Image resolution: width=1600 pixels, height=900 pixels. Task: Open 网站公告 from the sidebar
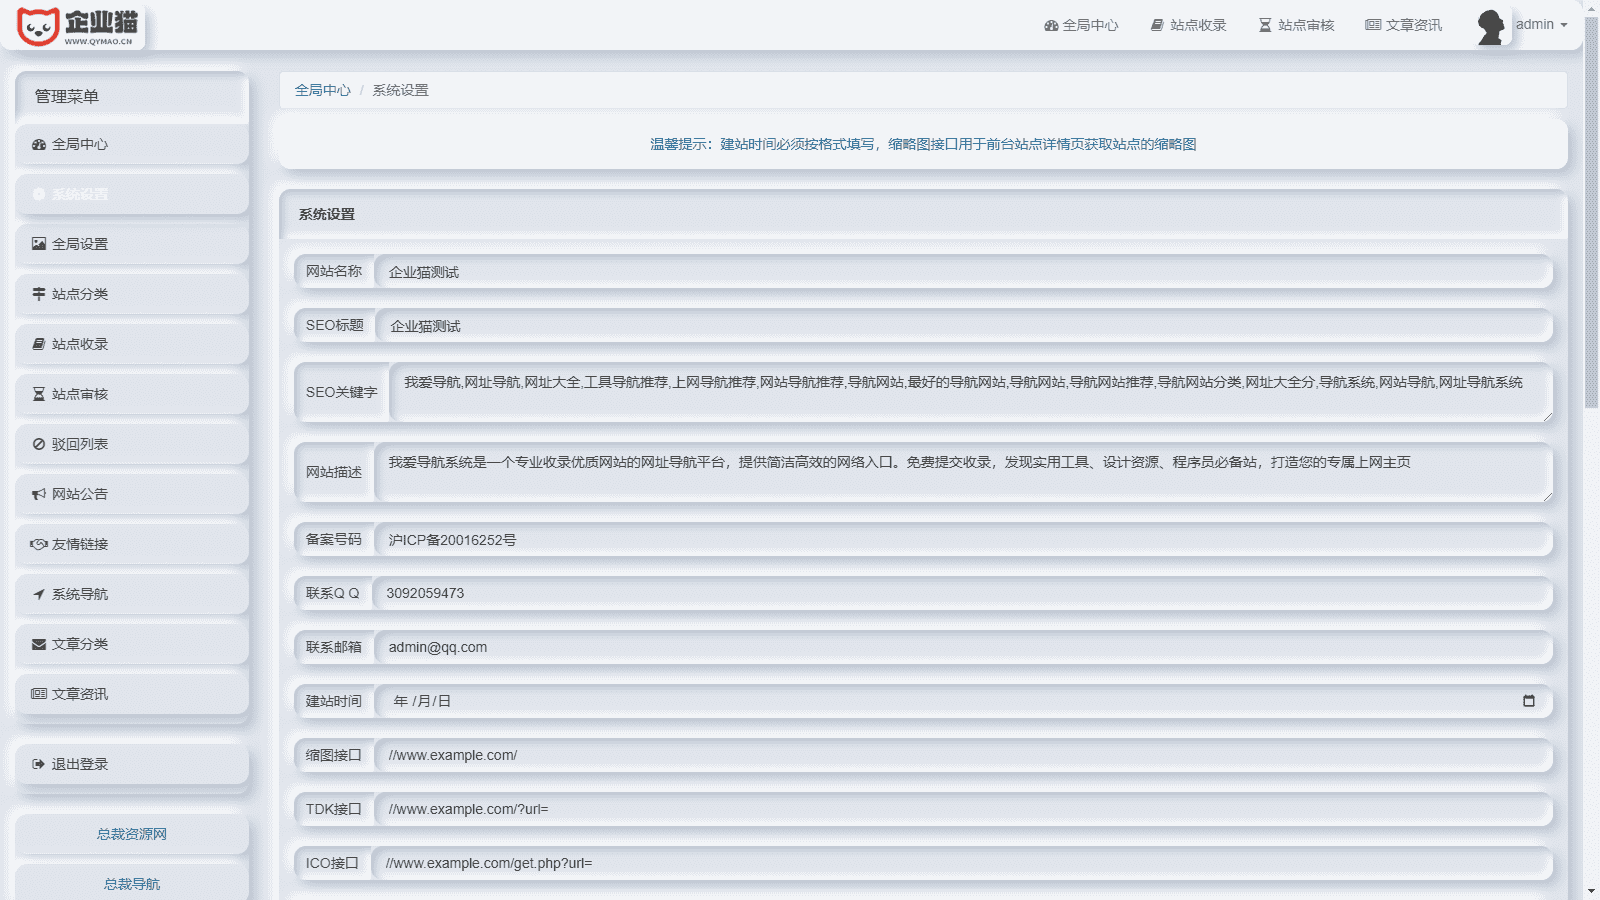(x=132, y=494)
